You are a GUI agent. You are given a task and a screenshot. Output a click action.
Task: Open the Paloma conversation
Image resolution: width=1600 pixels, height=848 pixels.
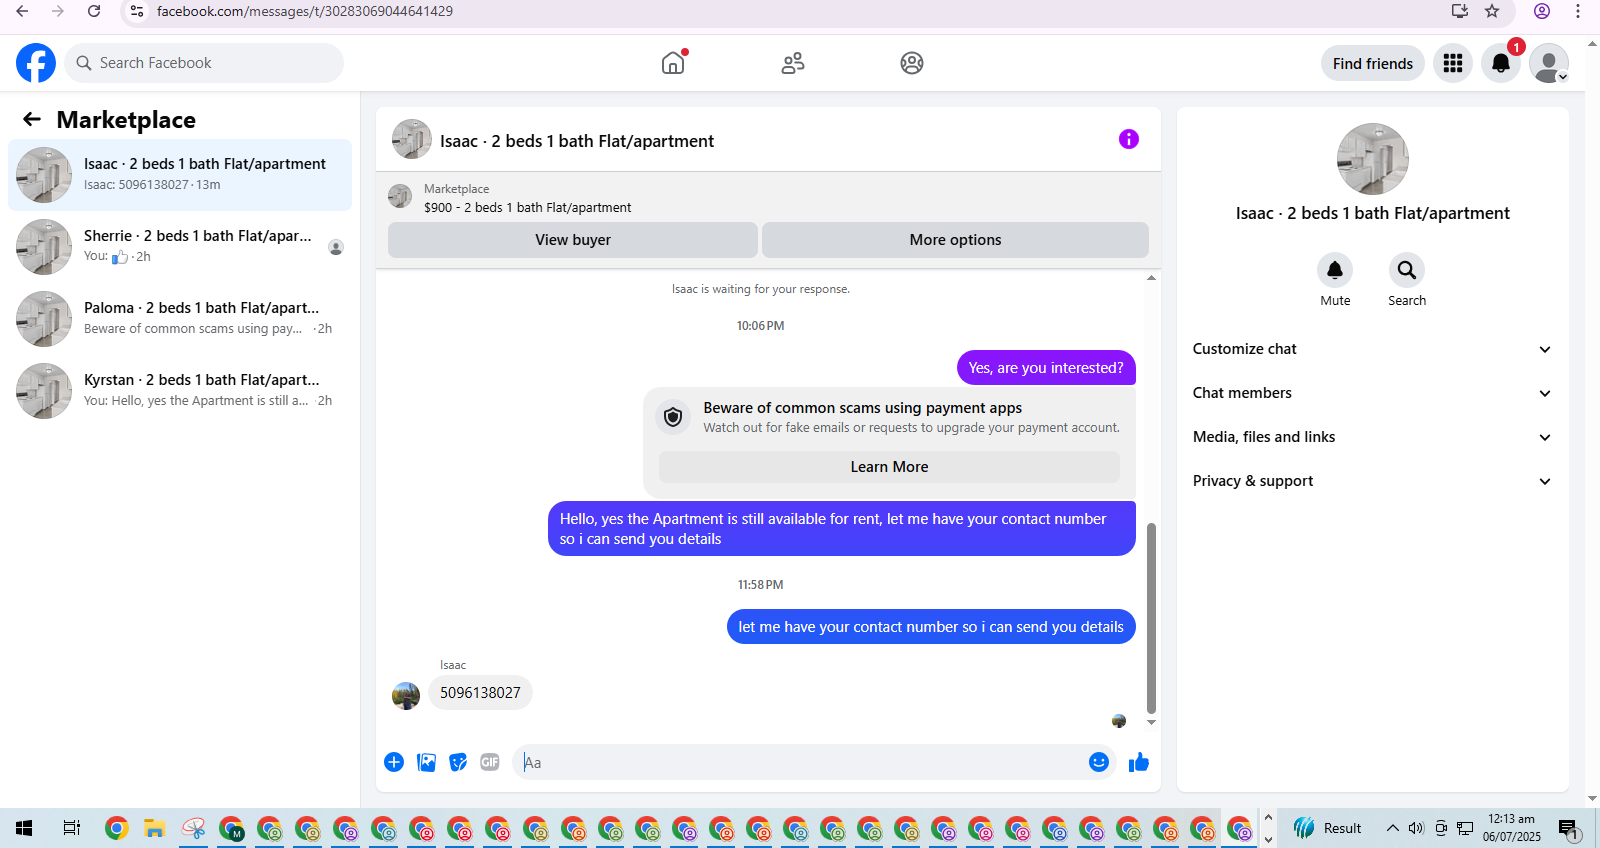[180, 319]
